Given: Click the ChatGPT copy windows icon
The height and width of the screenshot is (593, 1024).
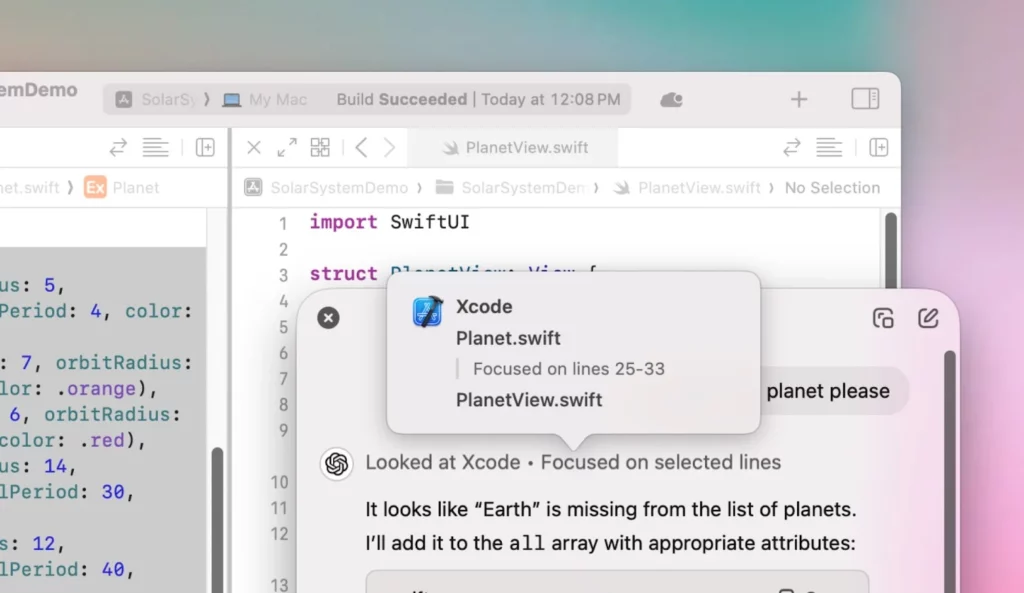Looking at the screenshot, I should 883,318.
